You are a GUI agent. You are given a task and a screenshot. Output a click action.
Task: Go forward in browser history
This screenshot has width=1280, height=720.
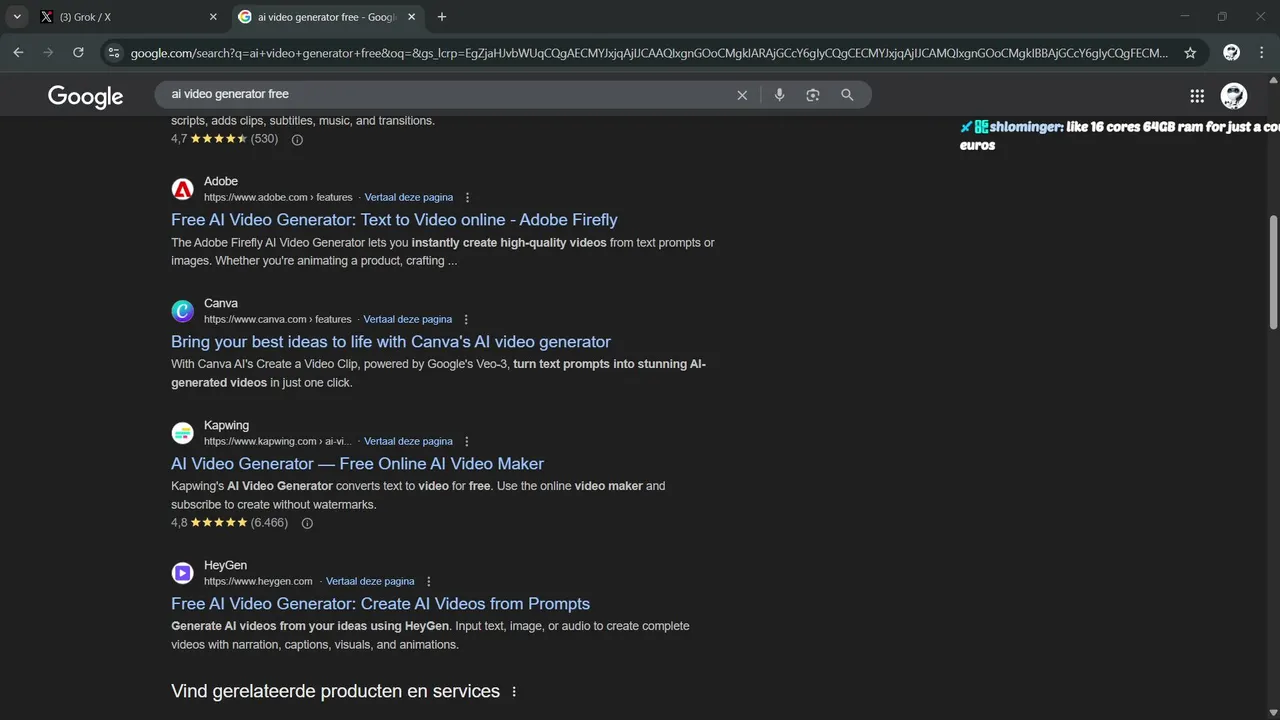point(48,53)
